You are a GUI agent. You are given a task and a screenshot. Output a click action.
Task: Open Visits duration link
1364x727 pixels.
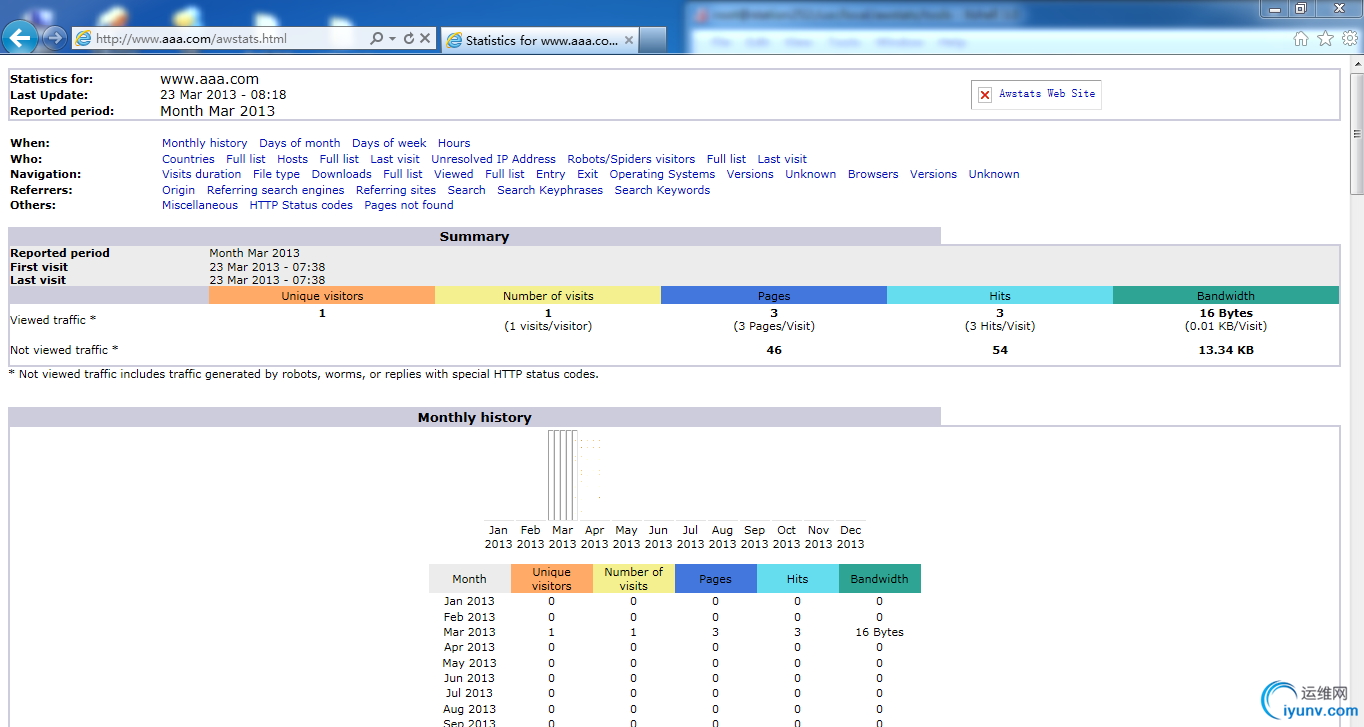click(x=201, y=174)
